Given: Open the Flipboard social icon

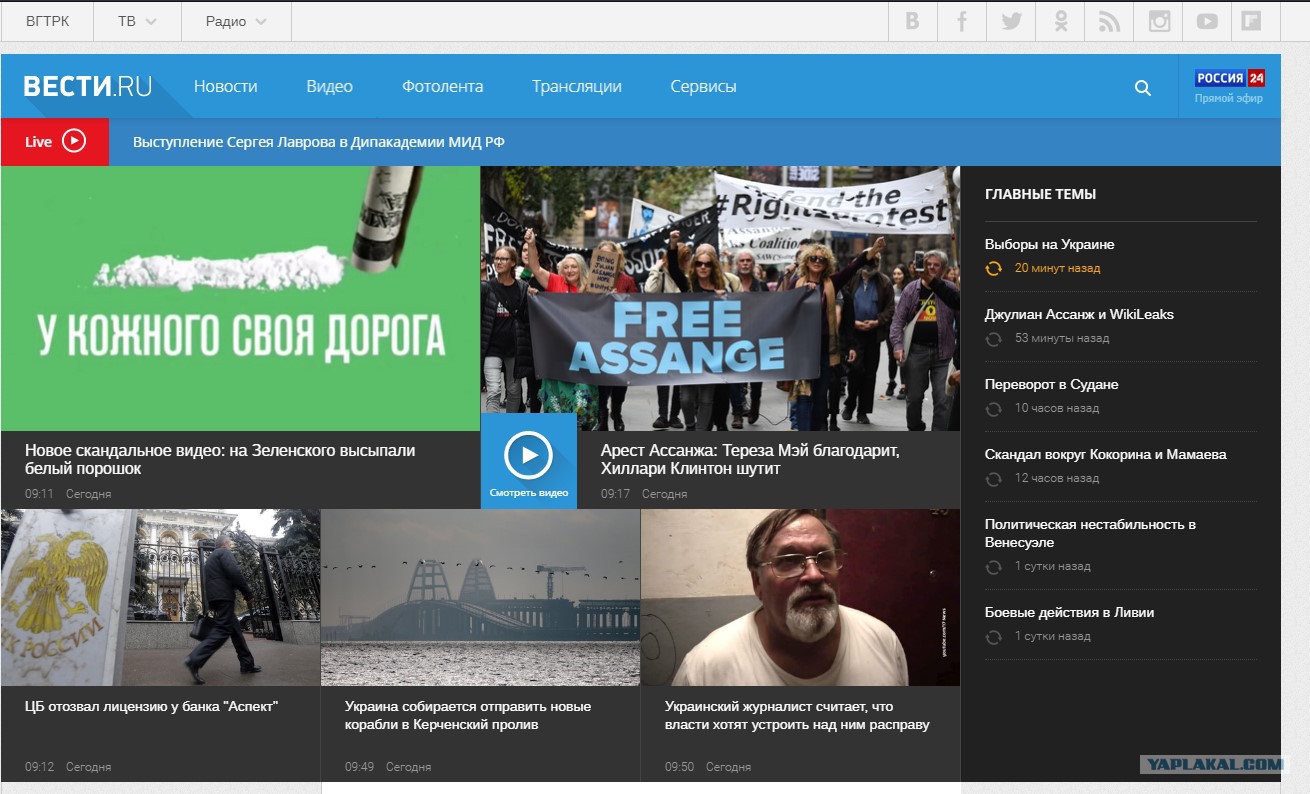Looking at the screenshot, I should (1250, 21).
